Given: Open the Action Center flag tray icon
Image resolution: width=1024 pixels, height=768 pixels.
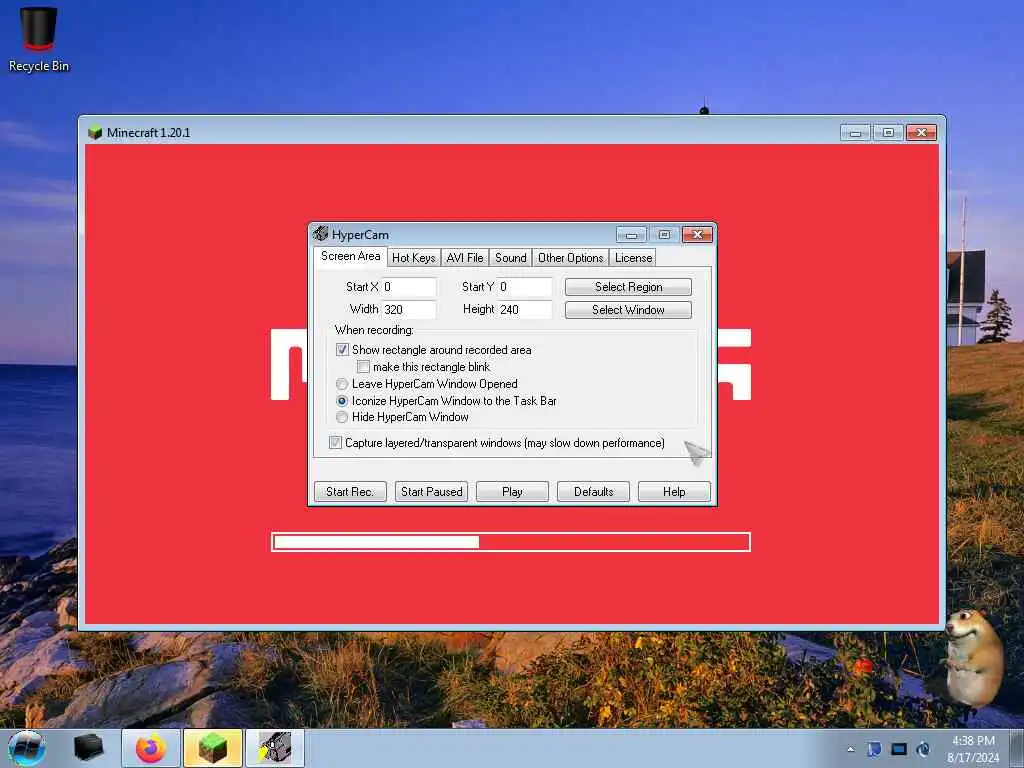Looking at the screenshot, I should (874, 749).
